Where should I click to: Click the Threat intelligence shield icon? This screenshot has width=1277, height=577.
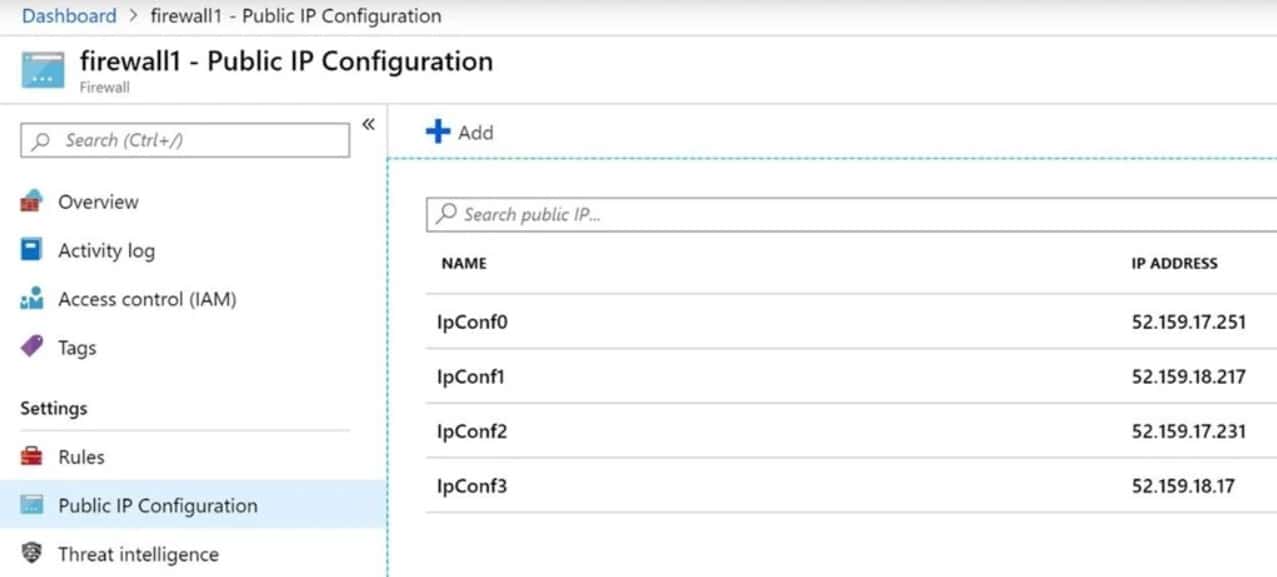[x=32, y=554]
